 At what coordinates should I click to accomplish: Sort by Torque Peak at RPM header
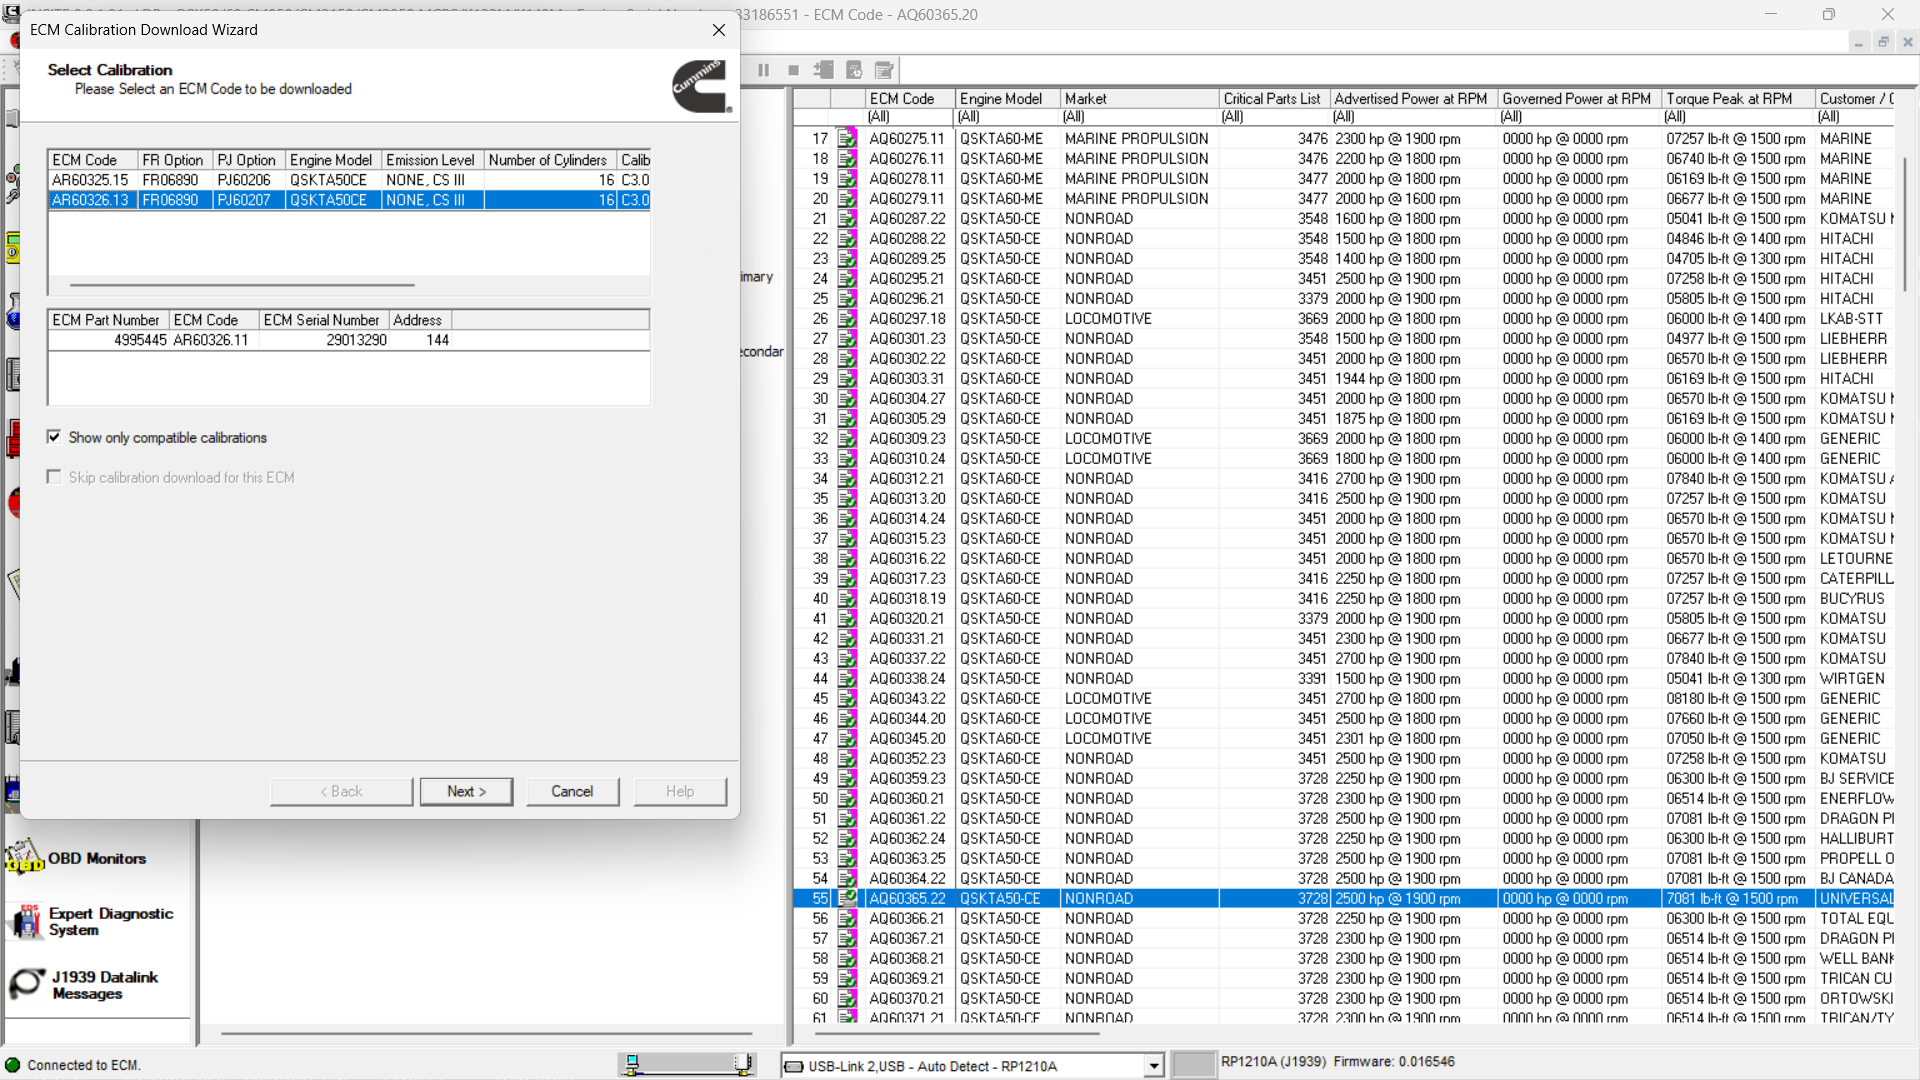pyautogui.click(x=1738, y=99)
